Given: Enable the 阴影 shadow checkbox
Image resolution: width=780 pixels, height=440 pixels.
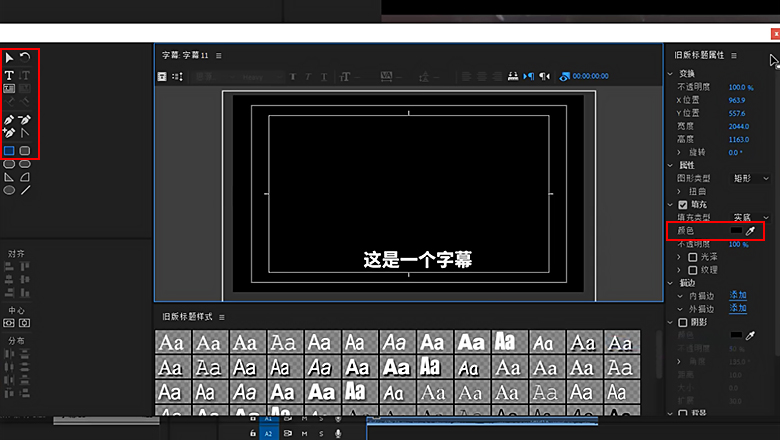Looking at the screenshot, I should (x=683, y=323).
